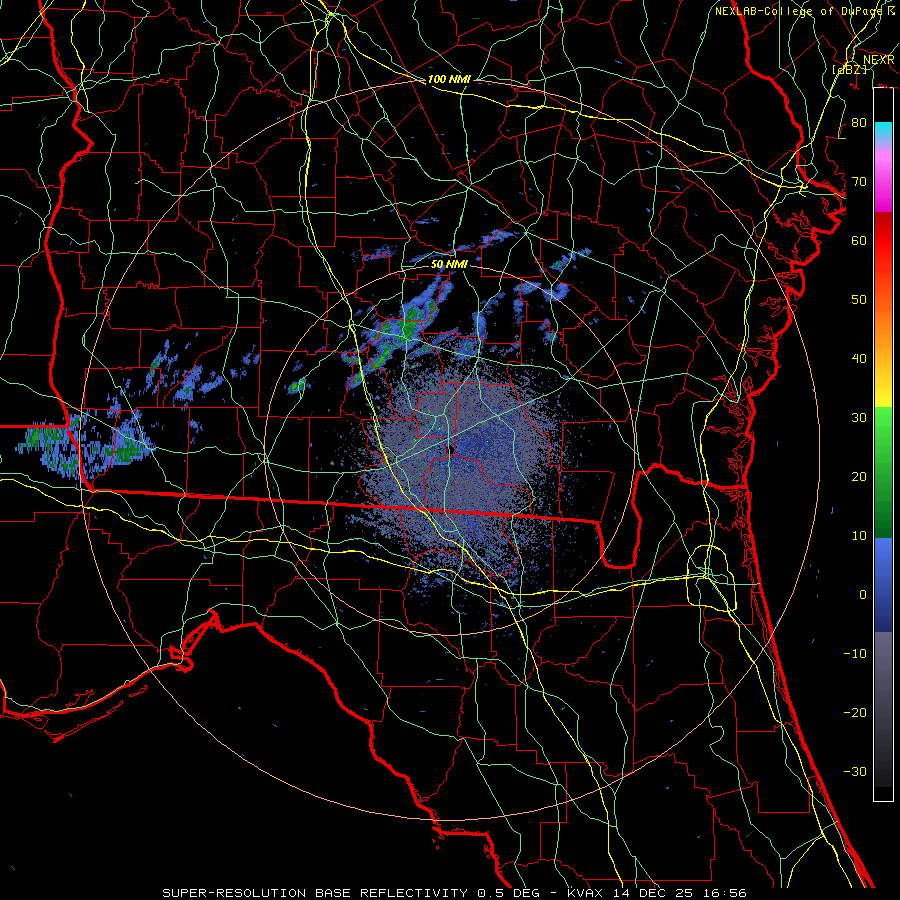Click the 30 value on the dBZ scale

click(x=859, y=417)
